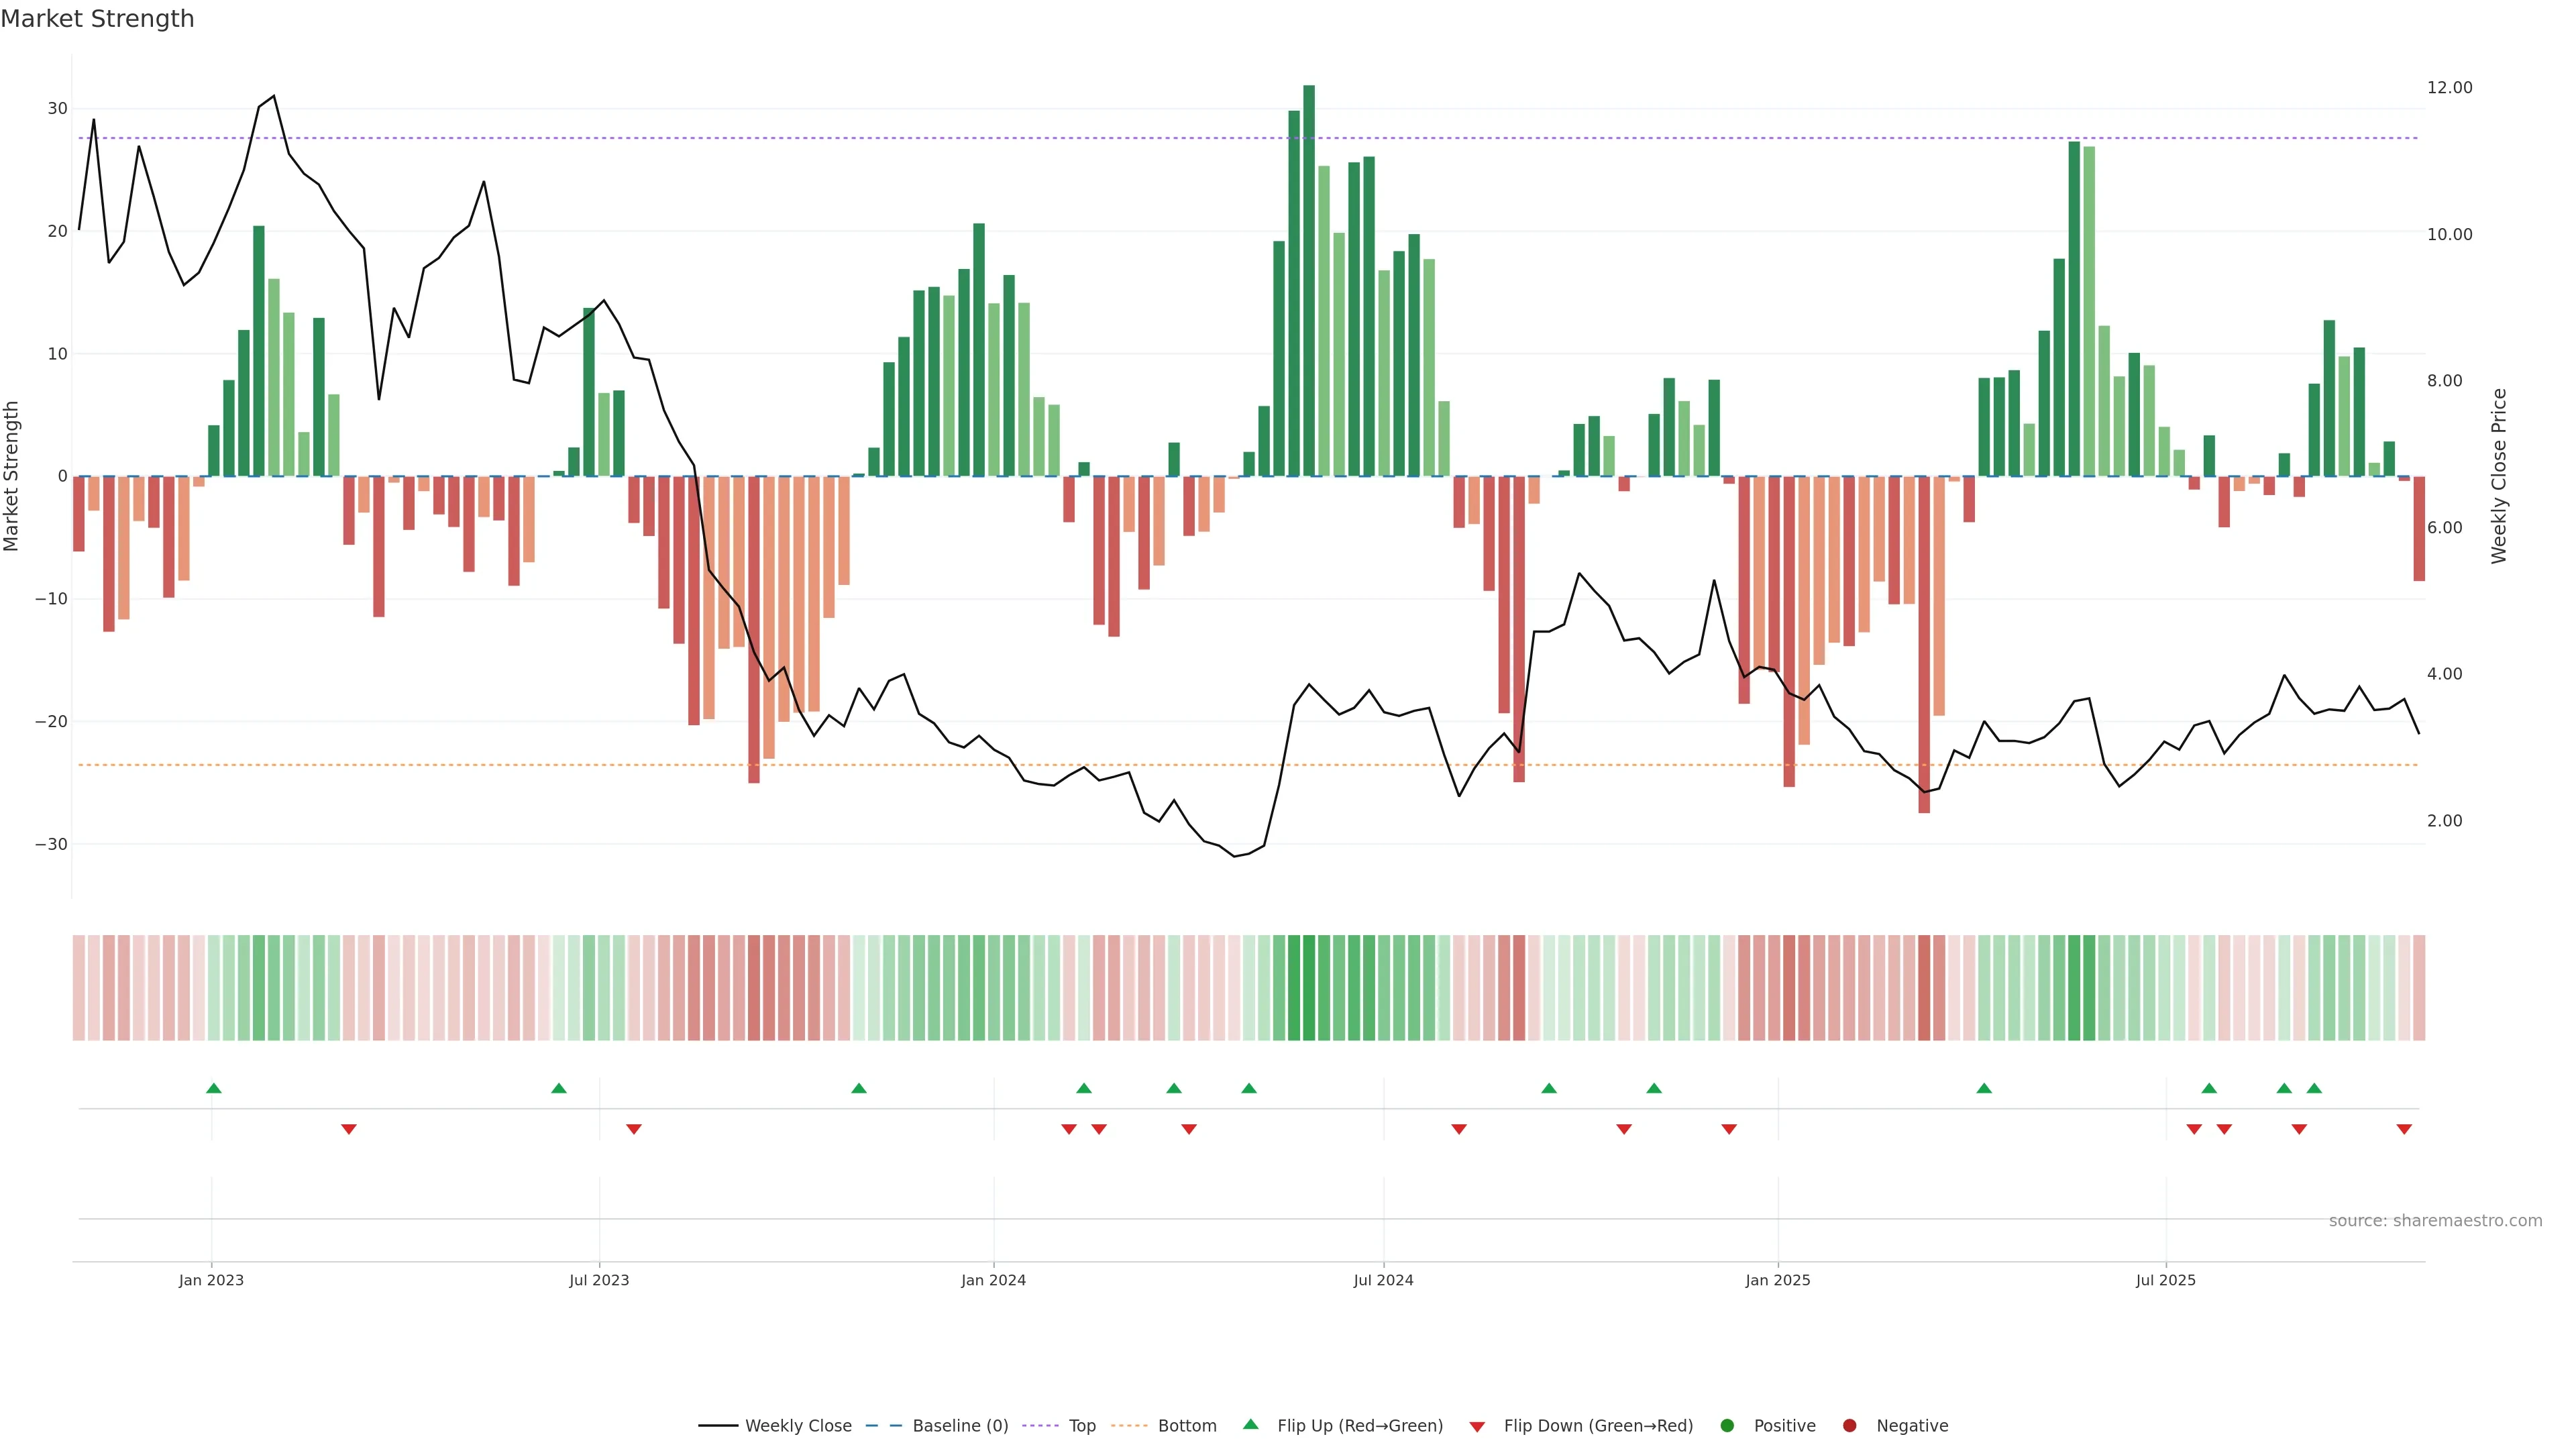Click the Weekly Close Price axis title
This screenshot has height=1449, width=2576.
pyautogui.click(x=2499, y=476)
